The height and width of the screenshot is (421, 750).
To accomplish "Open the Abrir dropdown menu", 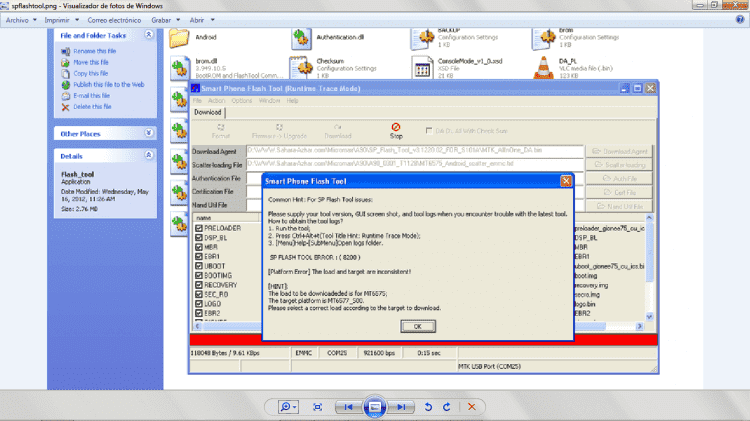I will (201, 20).
